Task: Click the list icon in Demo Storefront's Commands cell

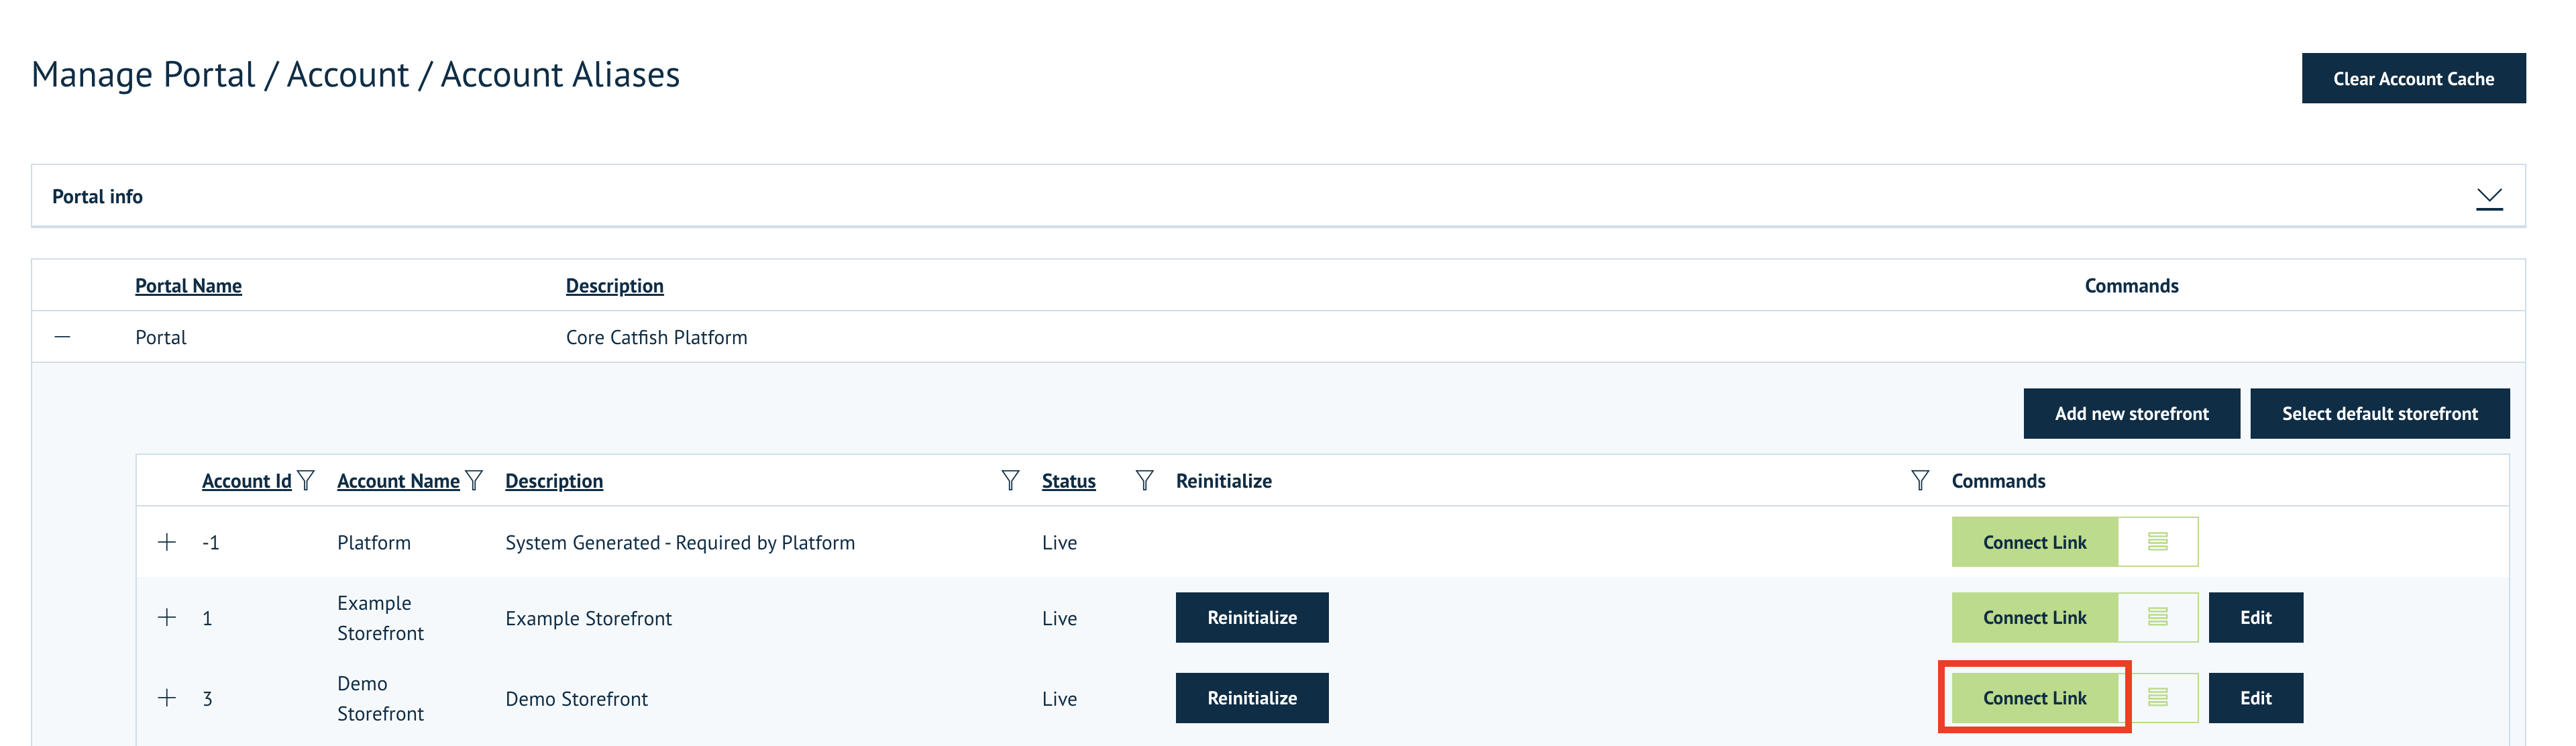Action: pyautogui.click(x=2158, y=698)
